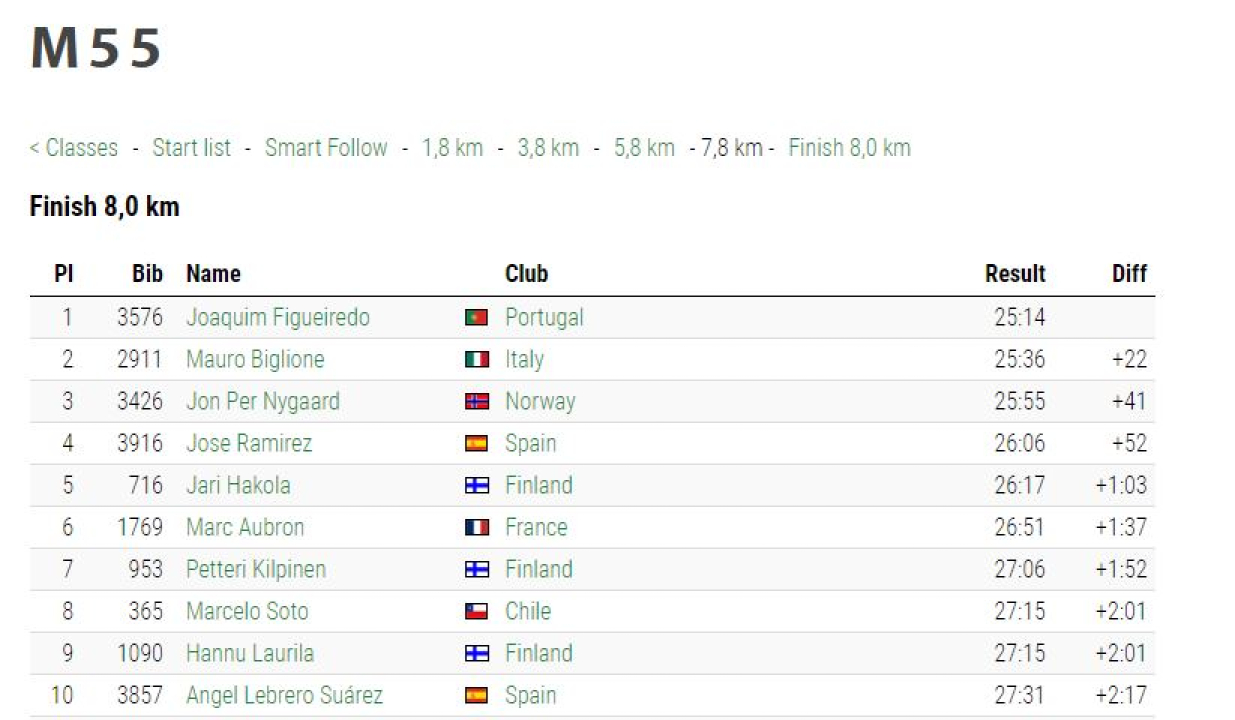Click the Chile flag icon
Image resolution: width=1235 pixels, height=720 pixels.
pos(476,612)
